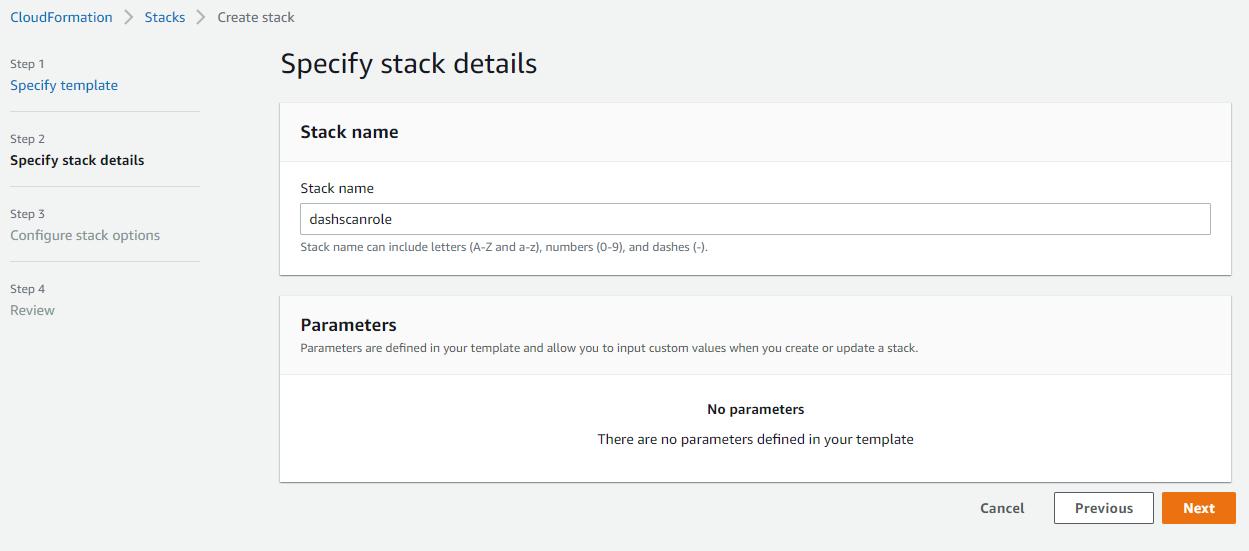Click the chevron after CloudFormation breadcrumb
This screenshot has width=1249, height=551.
(128, 17)
